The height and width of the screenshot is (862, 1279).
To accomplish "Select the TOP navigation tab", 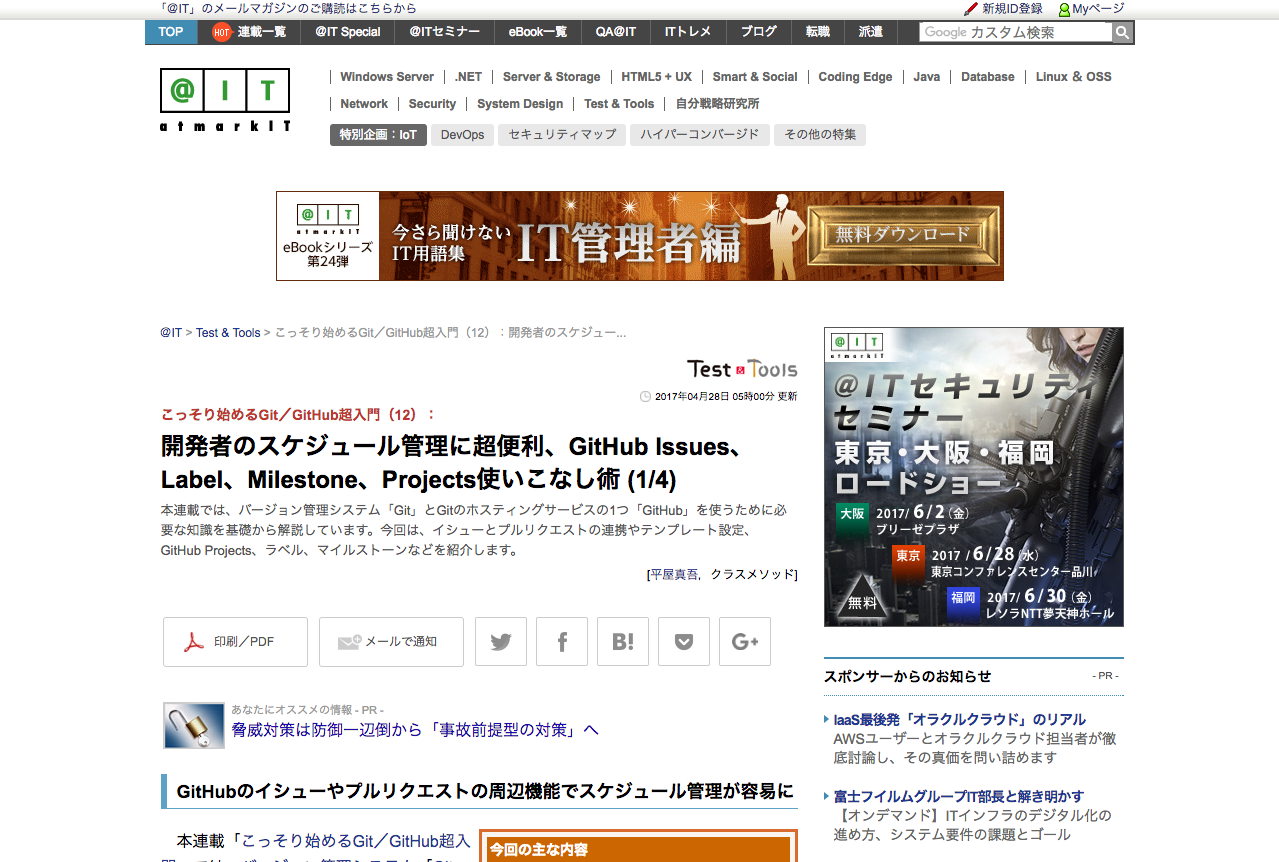I will click(x=171, y=32).
